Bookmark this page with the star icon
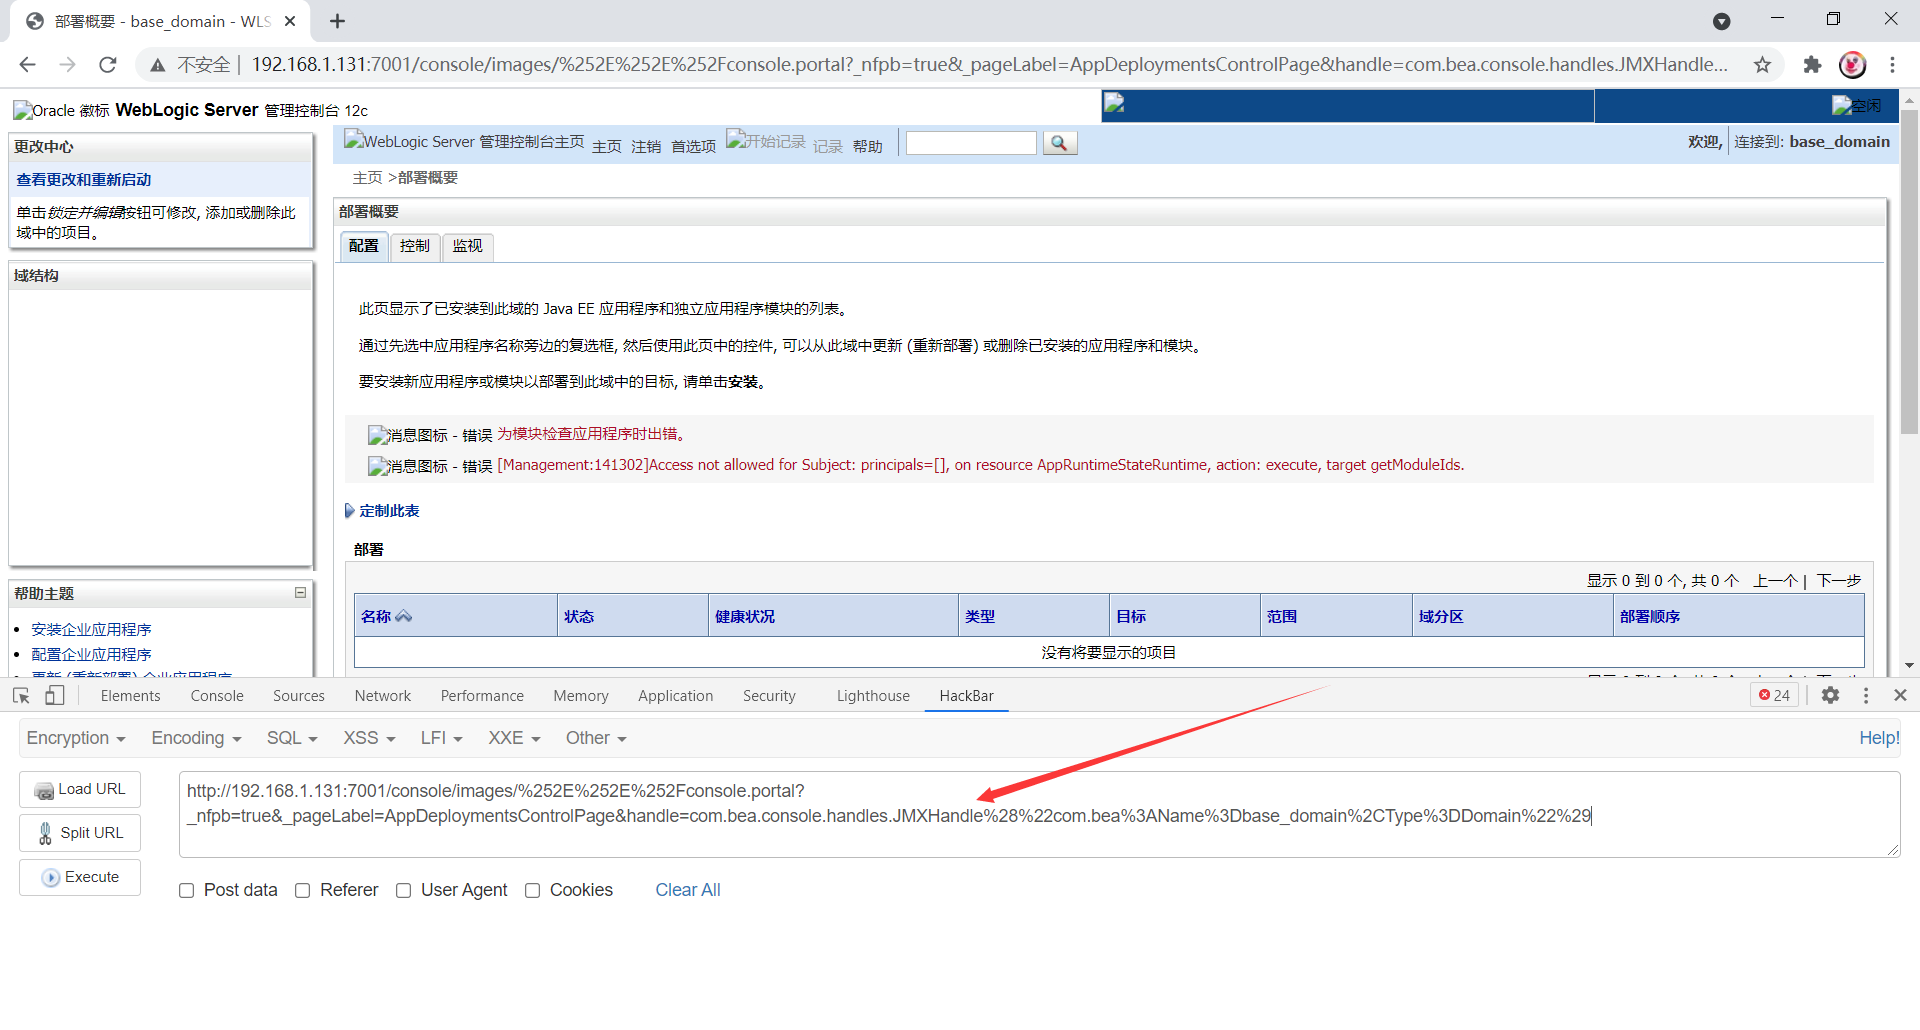Screen dimensions: 1920x1030 1762,64
